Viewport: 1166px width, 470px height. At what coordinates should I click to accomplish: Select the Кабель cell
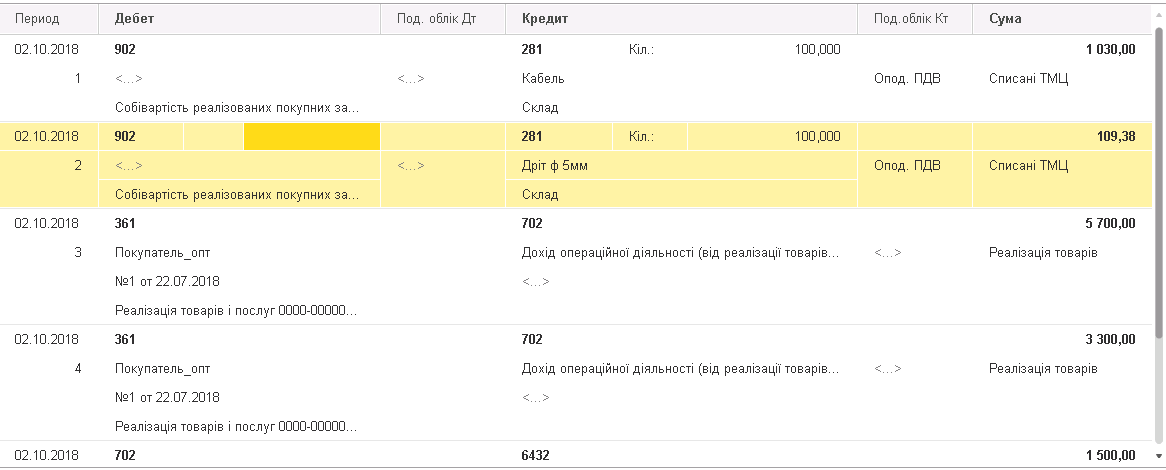(543, 78)
